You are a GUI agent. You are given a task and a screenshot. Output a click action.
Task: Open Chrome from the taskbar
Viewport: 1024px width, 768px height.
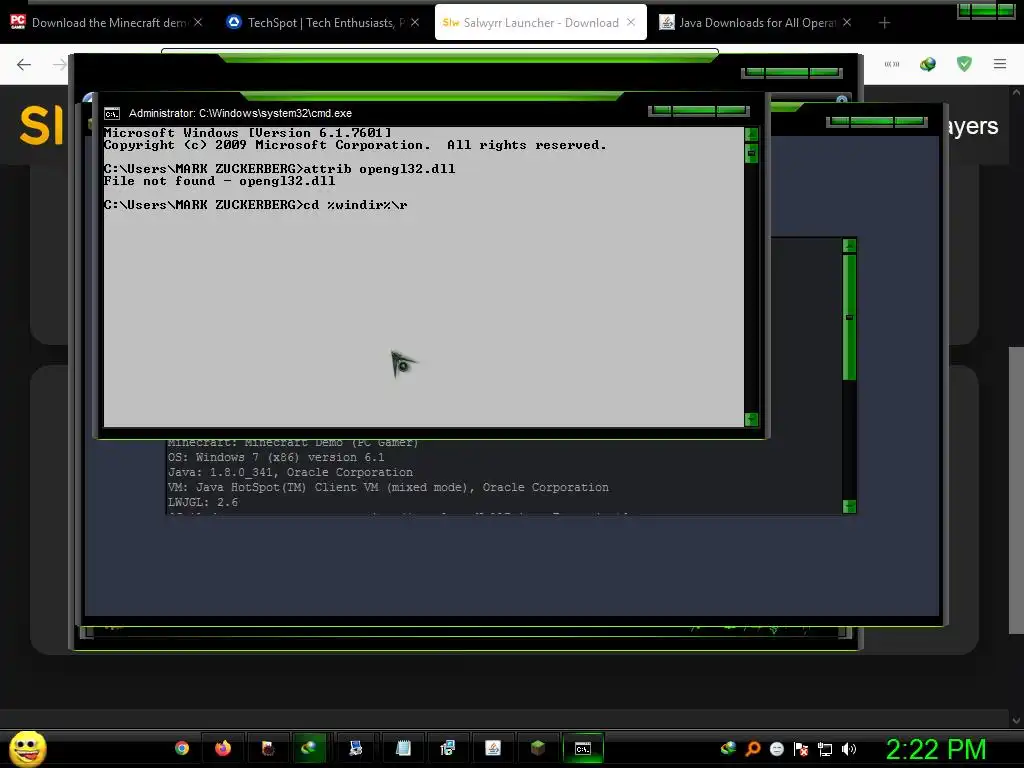182,748
